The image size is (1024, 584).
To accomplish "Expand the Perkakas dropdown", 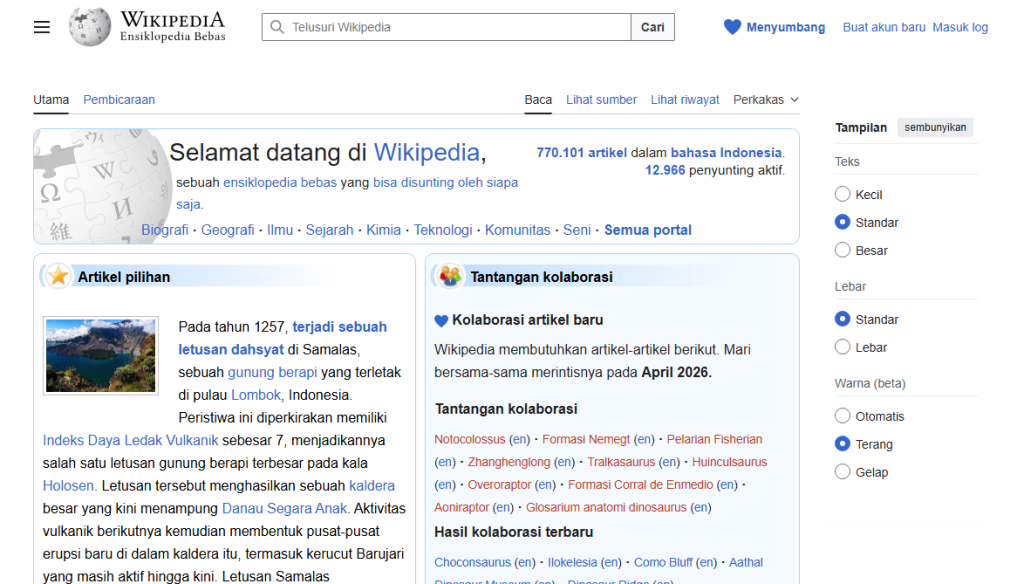I will [x=766, y=99].
